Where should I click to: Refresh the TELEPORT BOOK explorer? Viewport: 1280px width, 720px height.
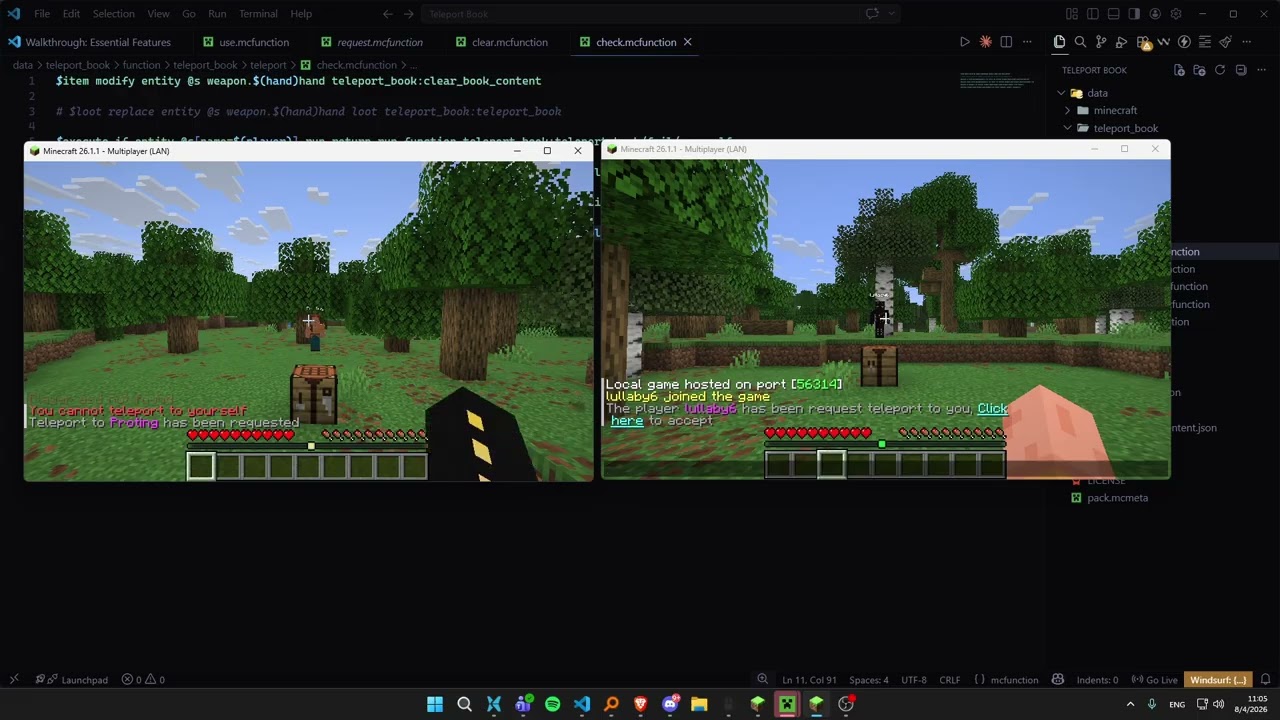point(1220,70)
